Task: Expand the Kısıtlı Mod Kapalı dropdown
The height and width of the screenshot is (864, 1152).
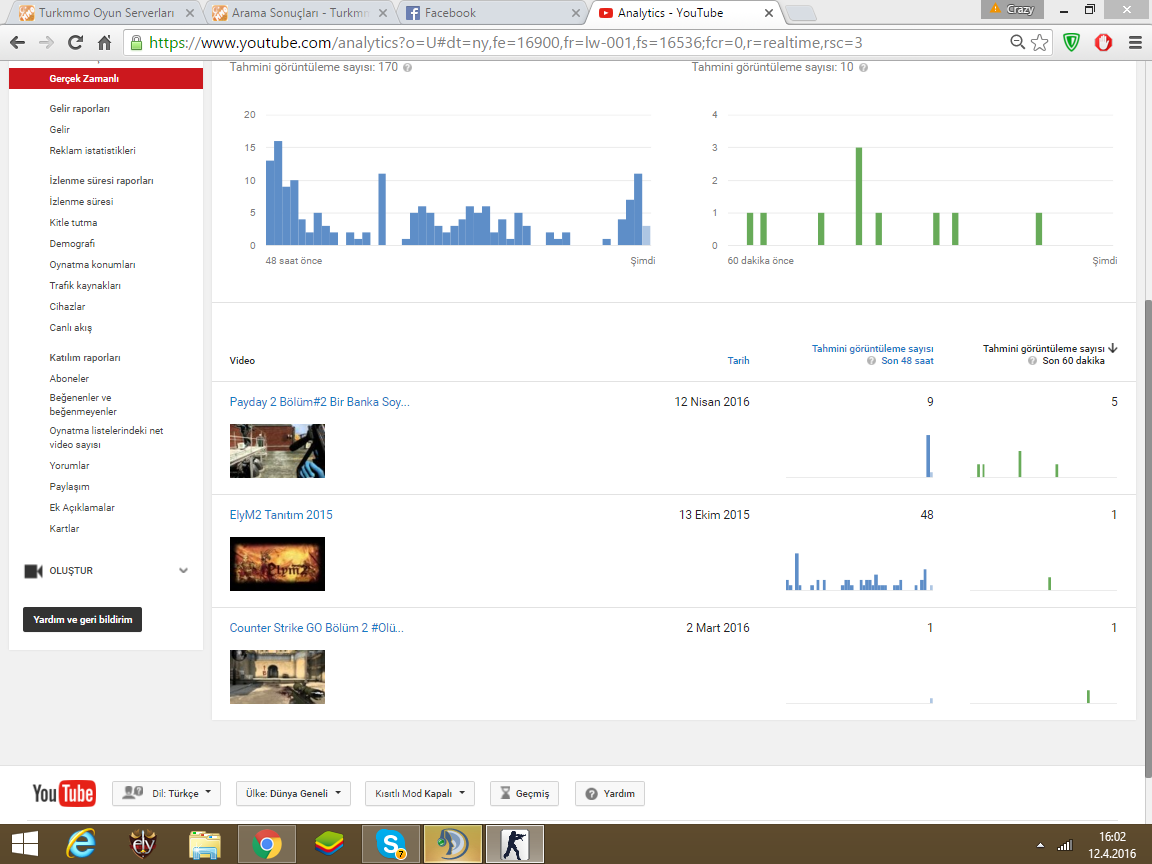Action: (419, 794)
